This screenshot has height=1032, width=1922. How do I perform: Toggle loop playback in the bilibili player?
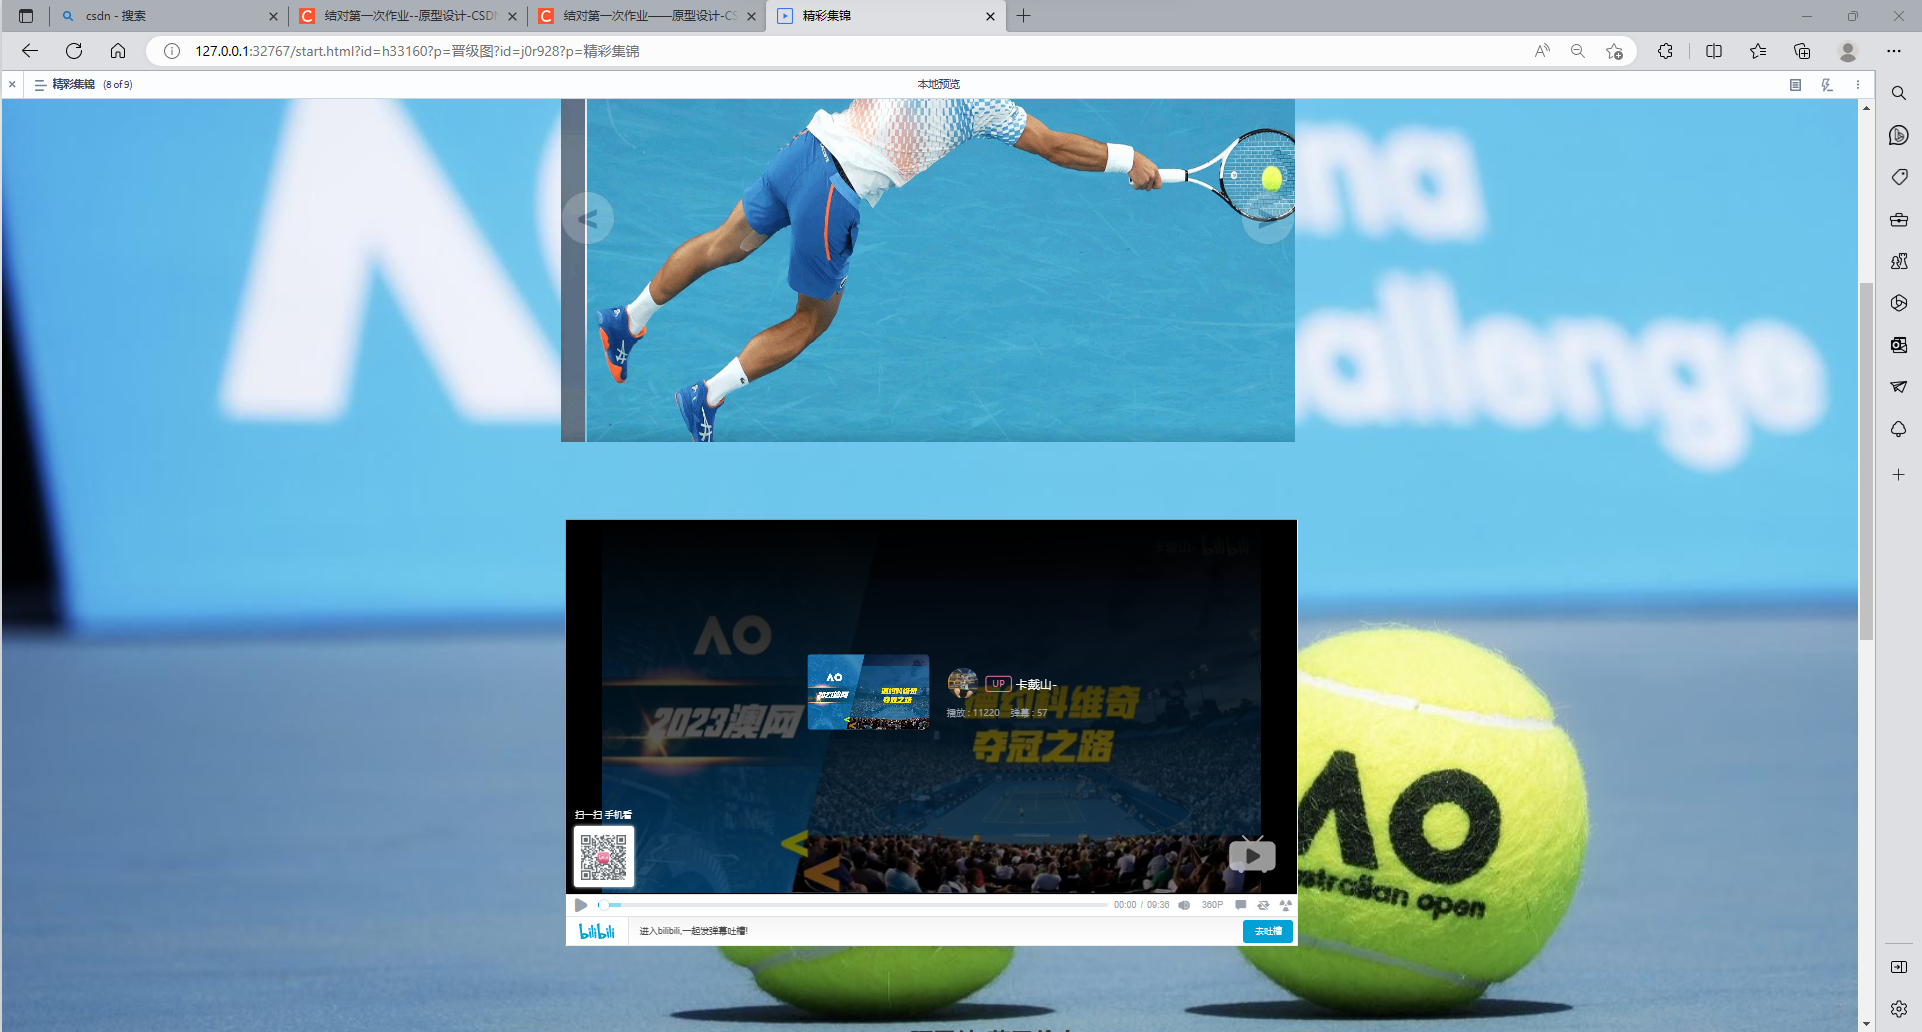tap(1263, 905)
